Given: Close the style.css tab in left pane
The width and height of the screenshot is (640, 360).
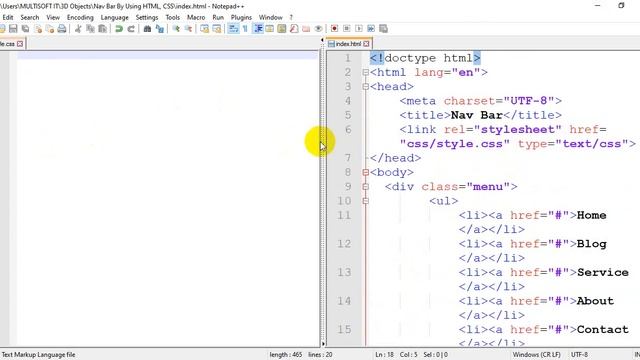Looking at the screenshot, I should point(20,44).
